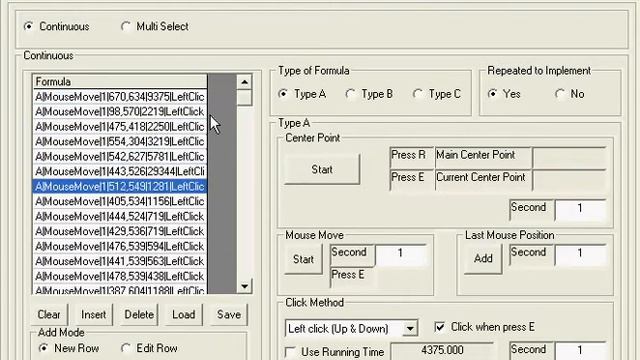The image size is (640, 360).
Task: Click the formula list scroll up arrow
Action: tap(244, 82)
